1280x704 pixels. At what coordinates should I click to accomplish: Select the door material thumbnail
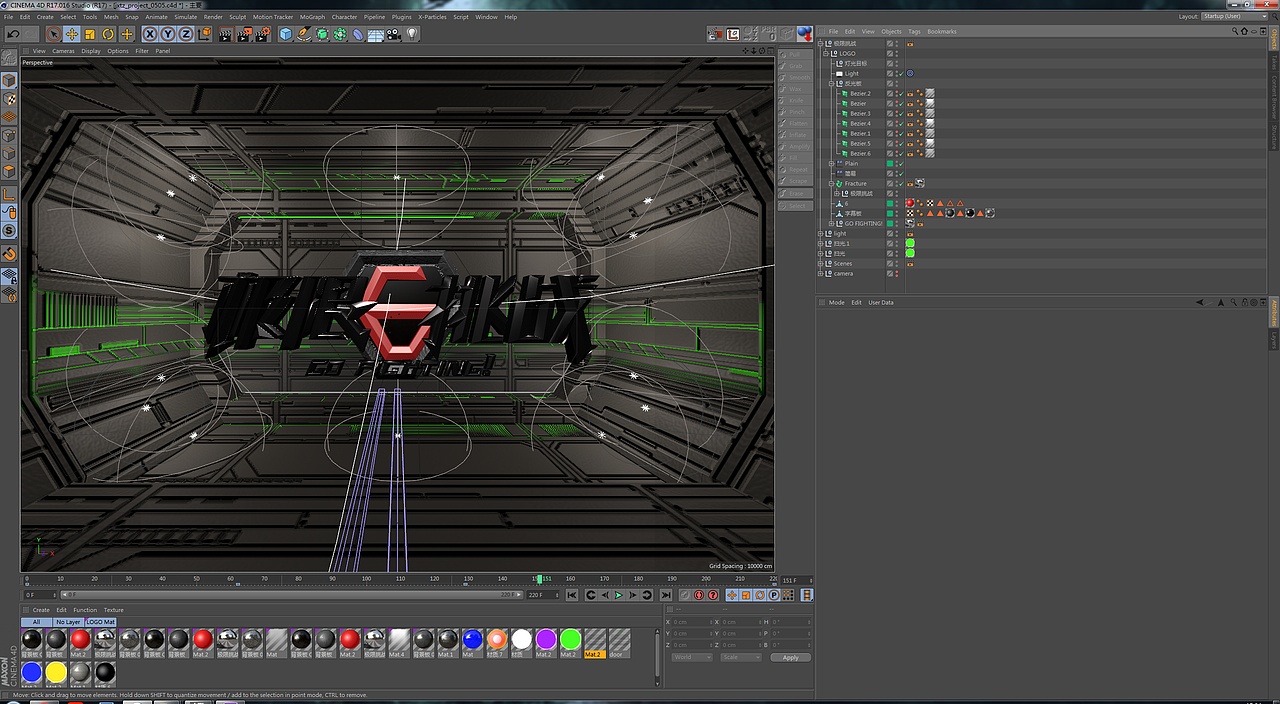[619, 642]
